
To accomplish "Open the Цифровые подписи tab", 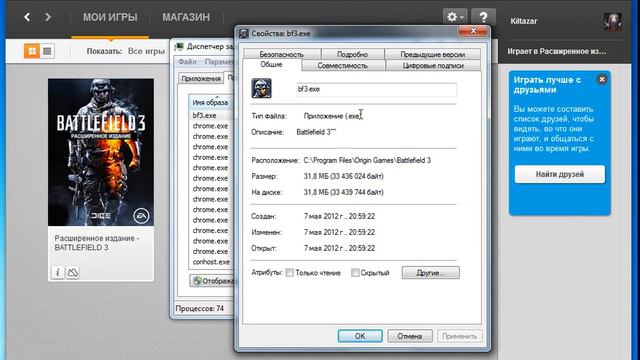I will coord(433,65).
